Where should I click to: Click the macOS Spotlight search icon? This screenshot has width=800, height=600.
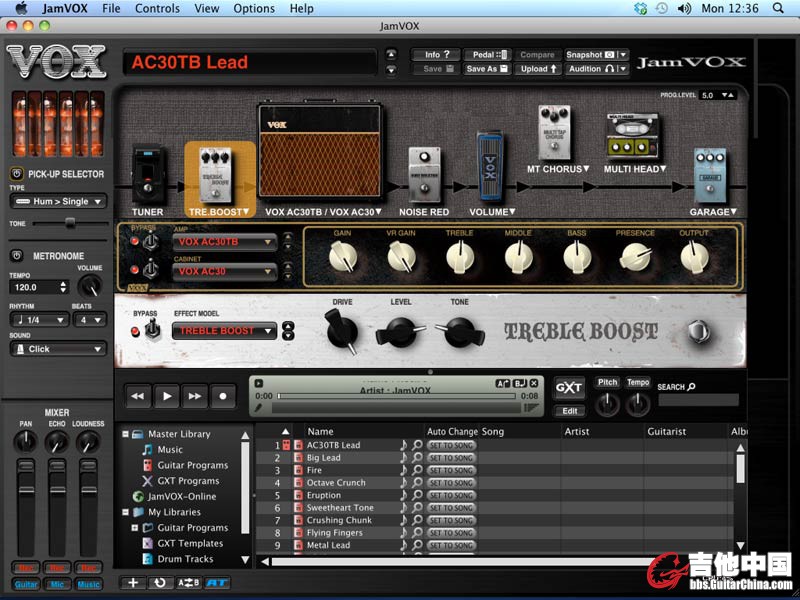778,8
